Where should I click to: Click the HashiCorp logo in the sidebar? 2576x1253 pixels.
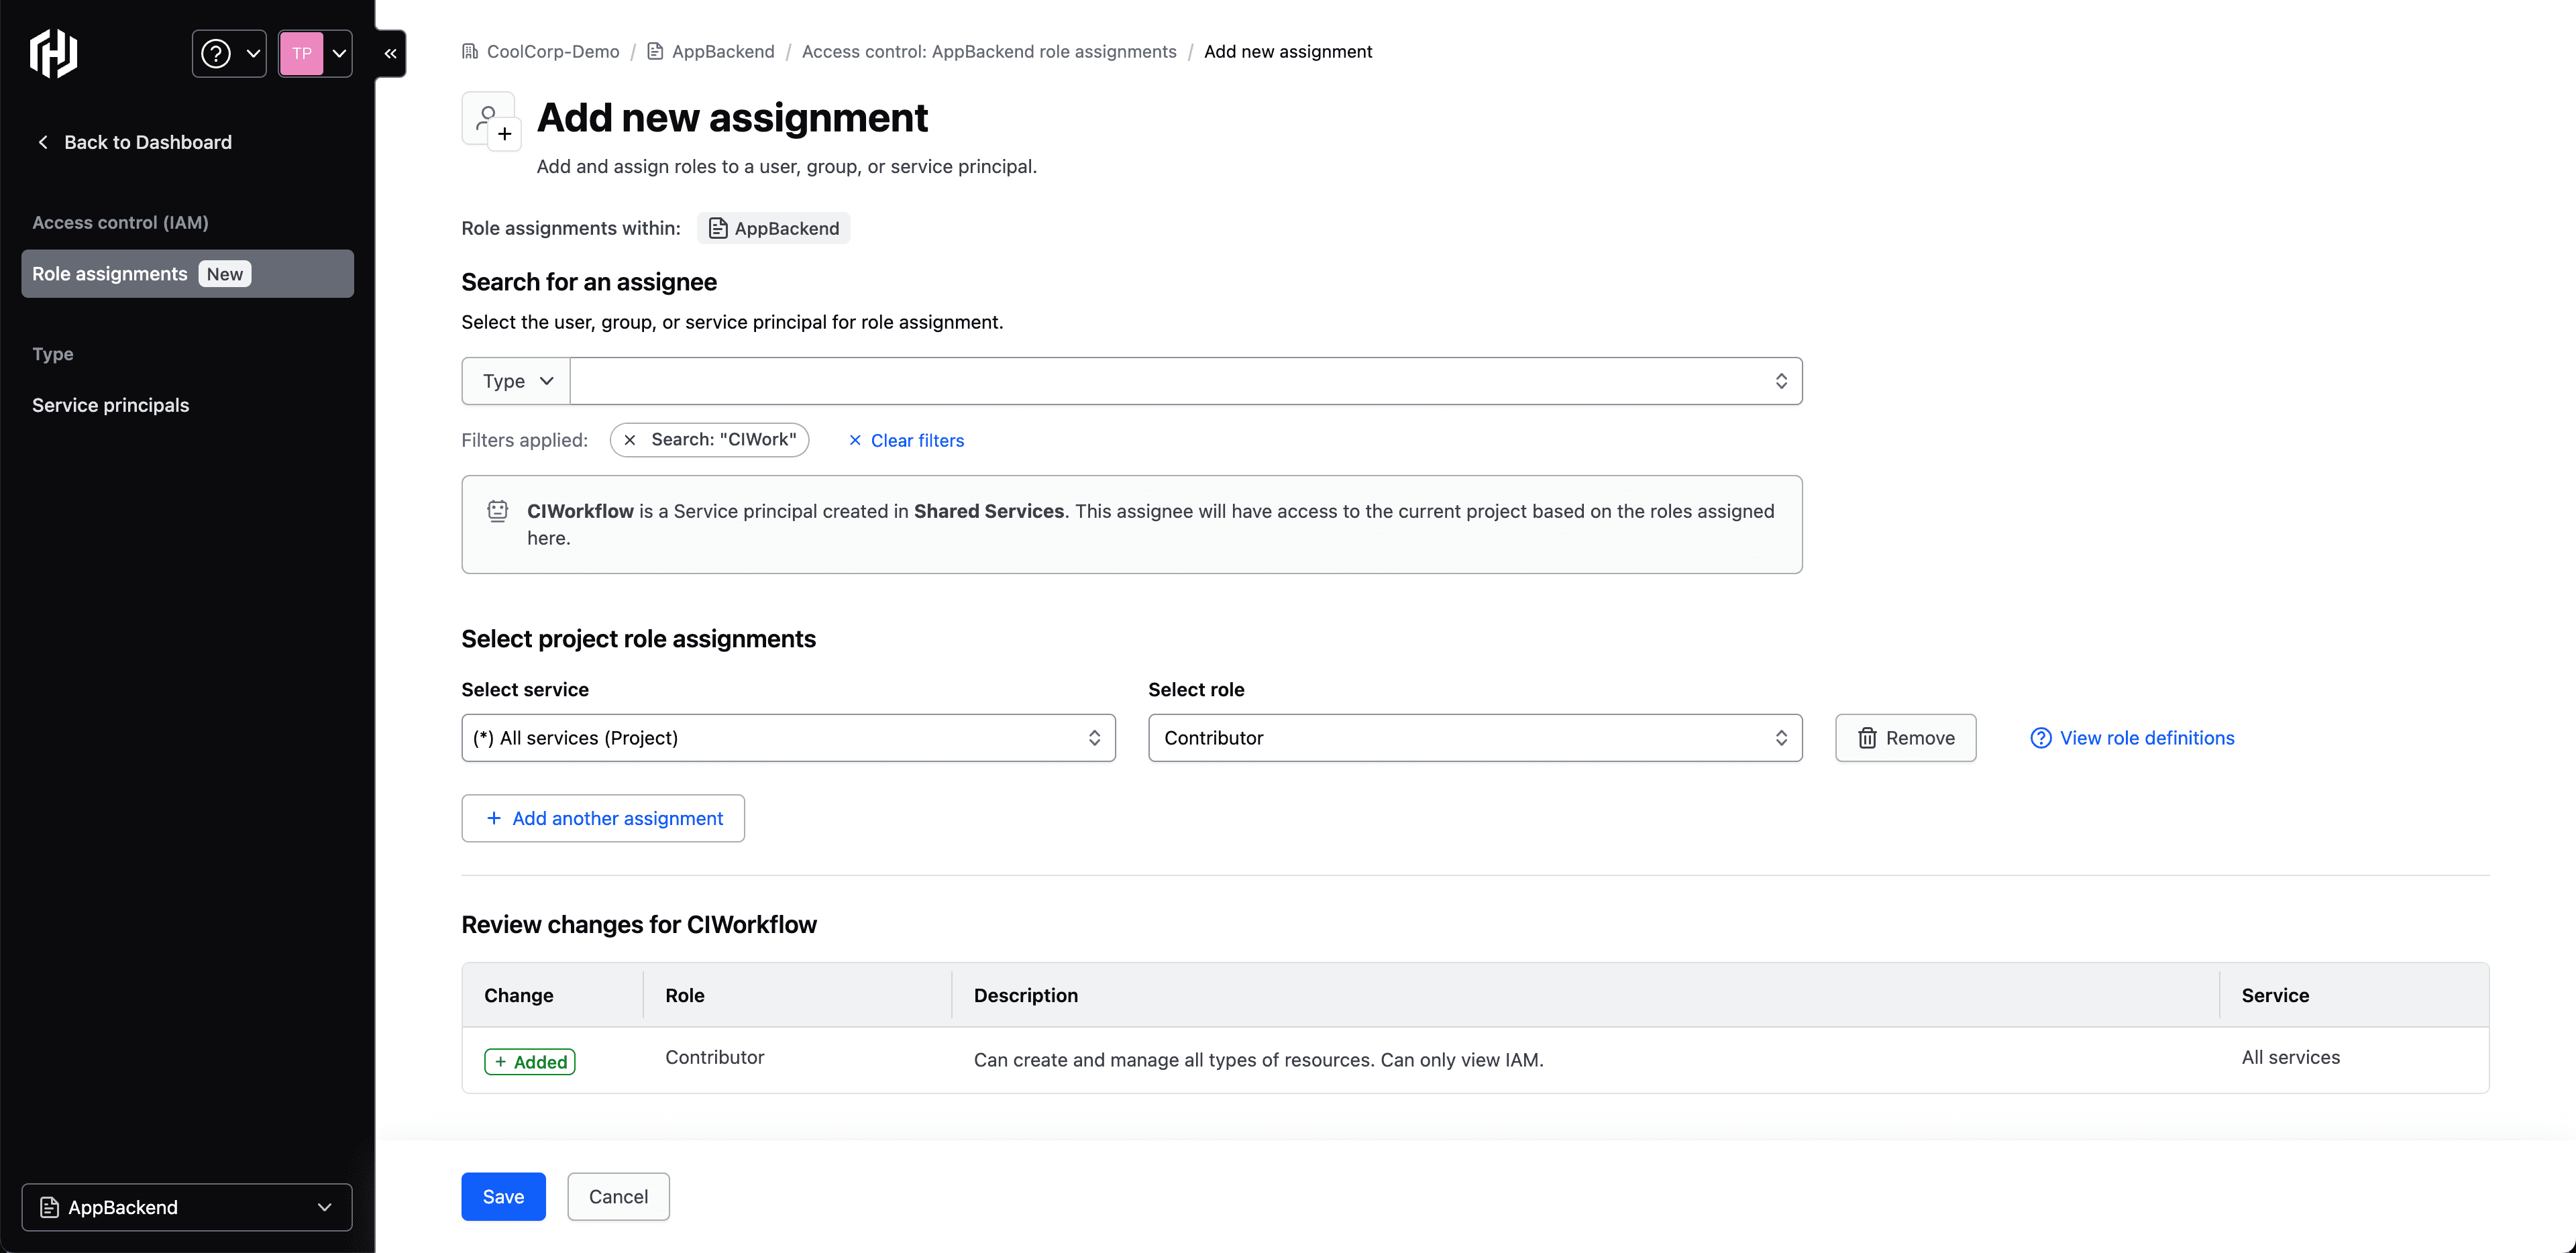[52, 53]
